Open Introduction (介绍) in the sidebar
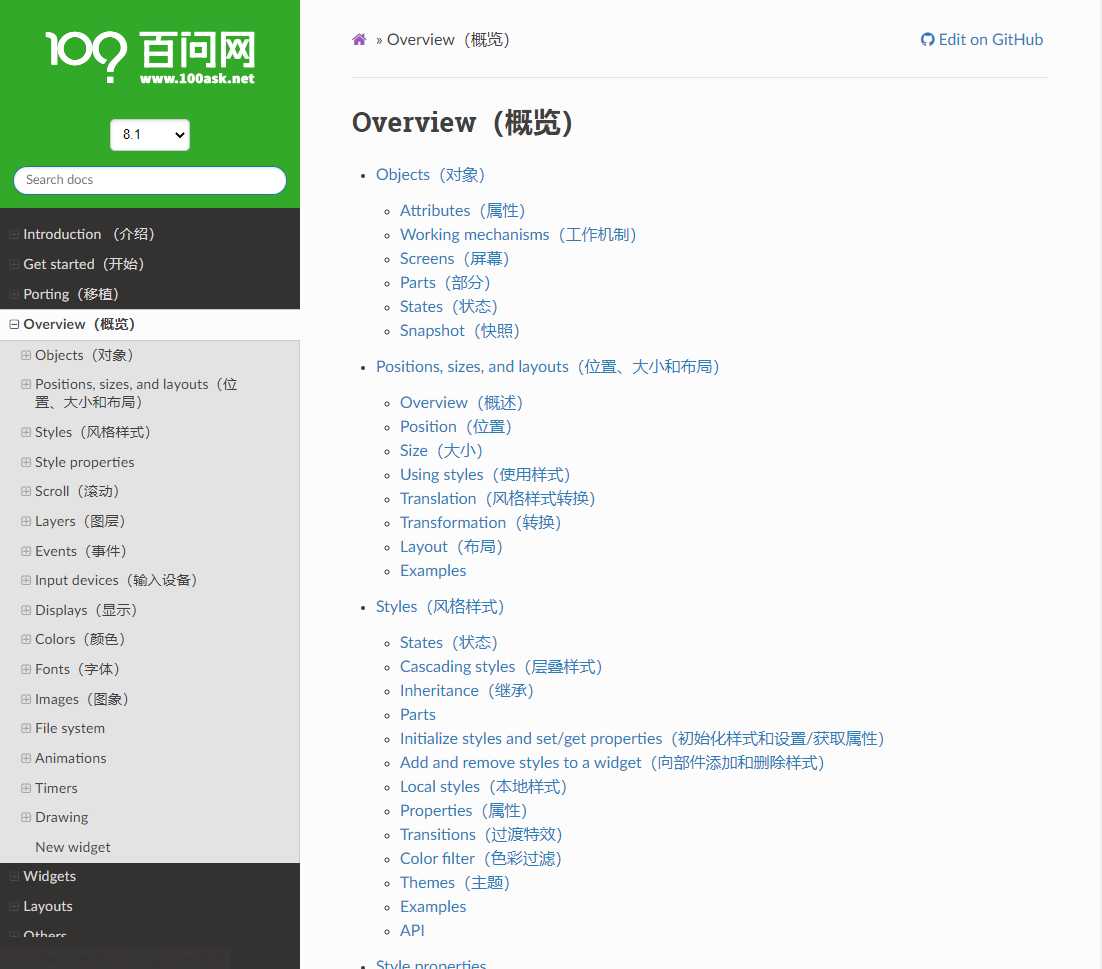The image size is (1102, 969). [x=89, y=234]
